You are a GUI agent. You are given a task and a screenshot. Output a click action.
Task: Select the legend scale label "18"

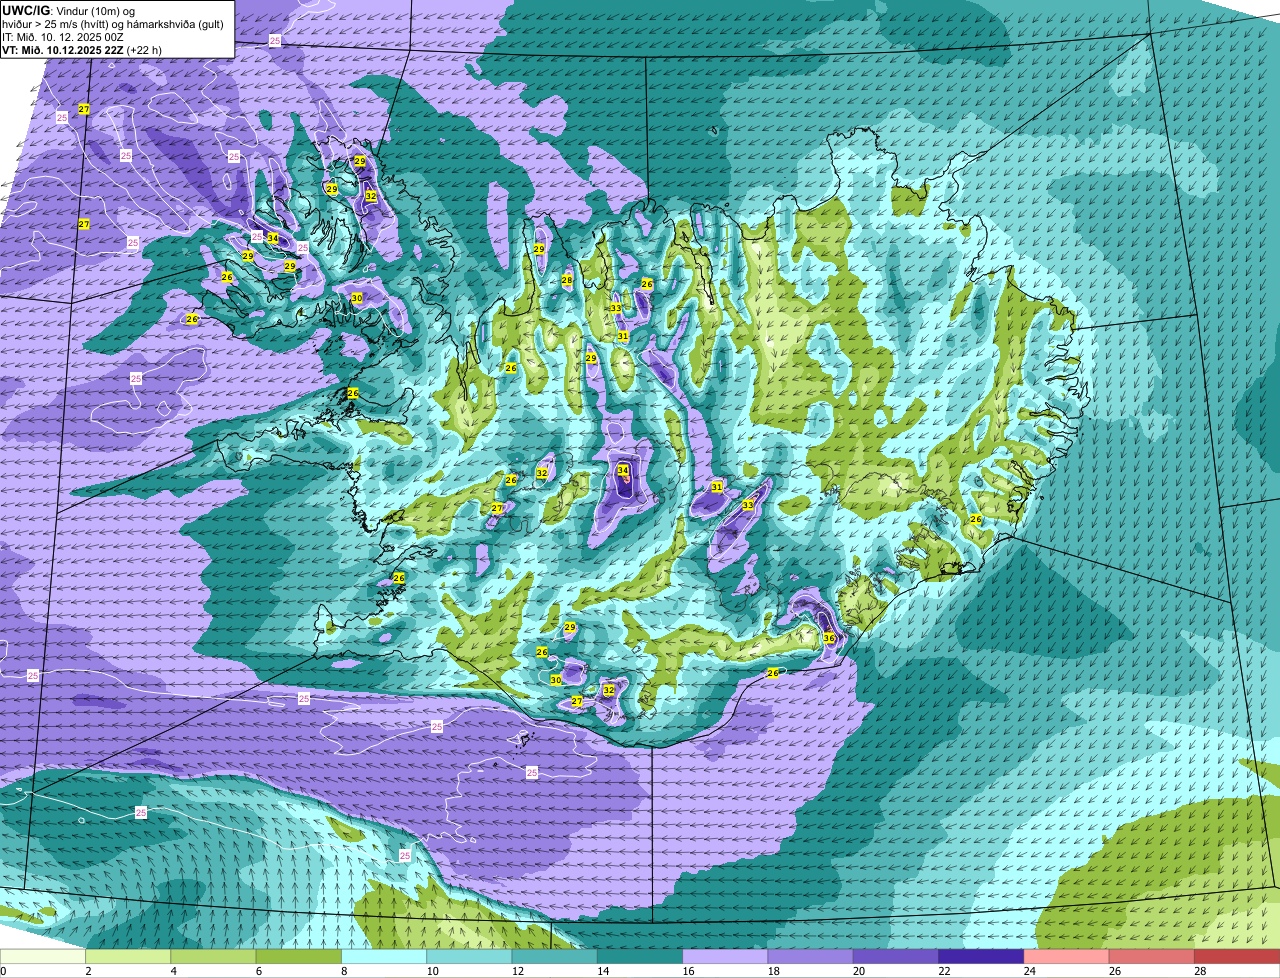point(773,971)
